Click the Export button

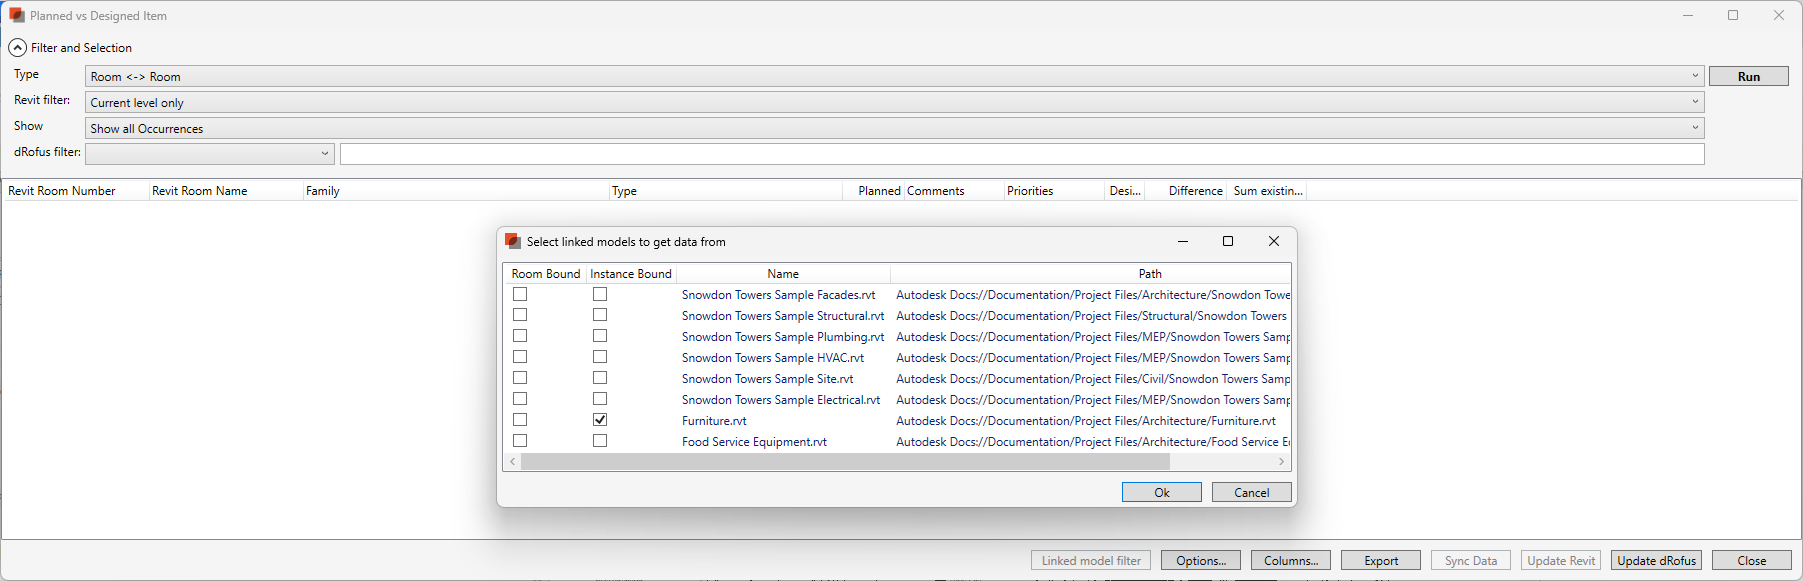coord(1380,561)
